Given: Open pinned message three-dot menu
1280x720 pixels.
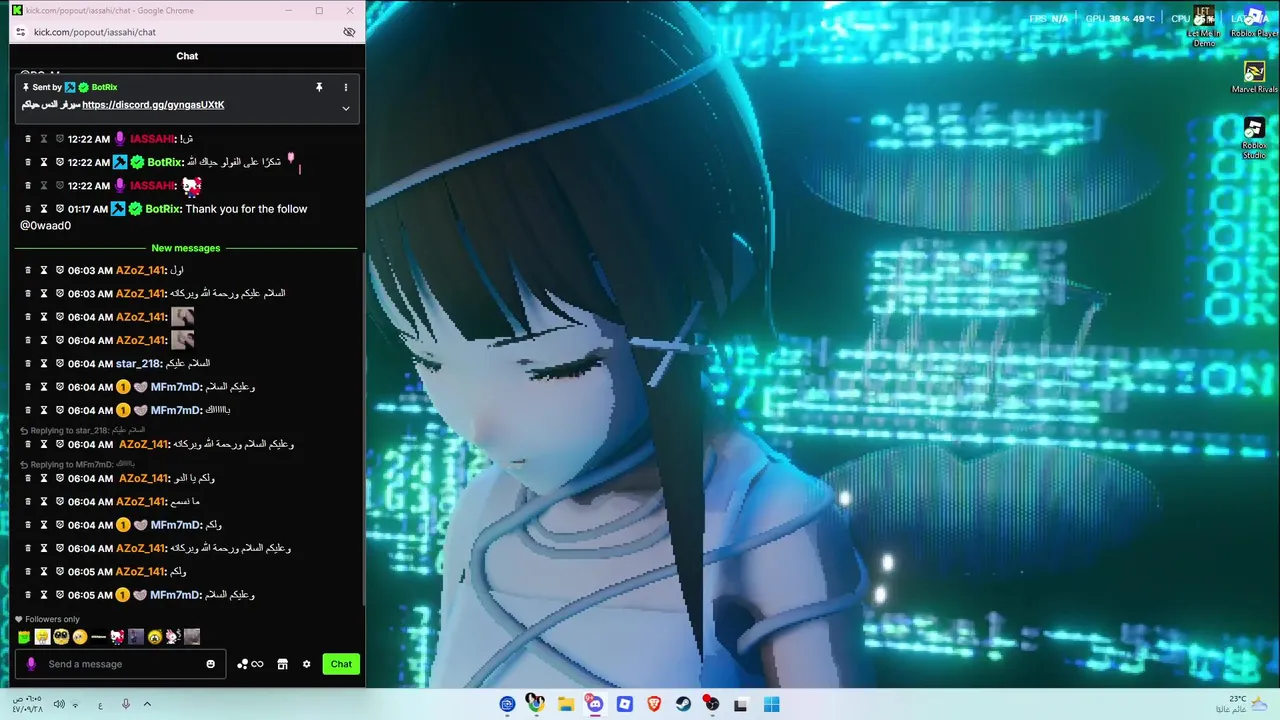Looking at the screenshot, I should click(x=346, y=87).
